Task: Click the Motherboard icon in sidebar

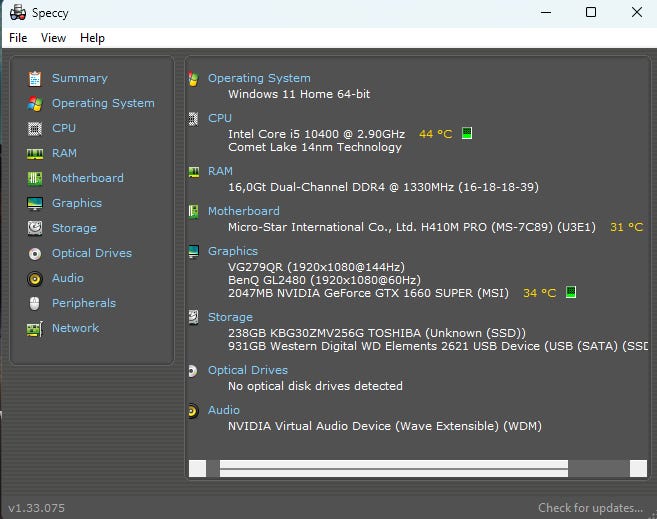Action: (x=35, y=178)
